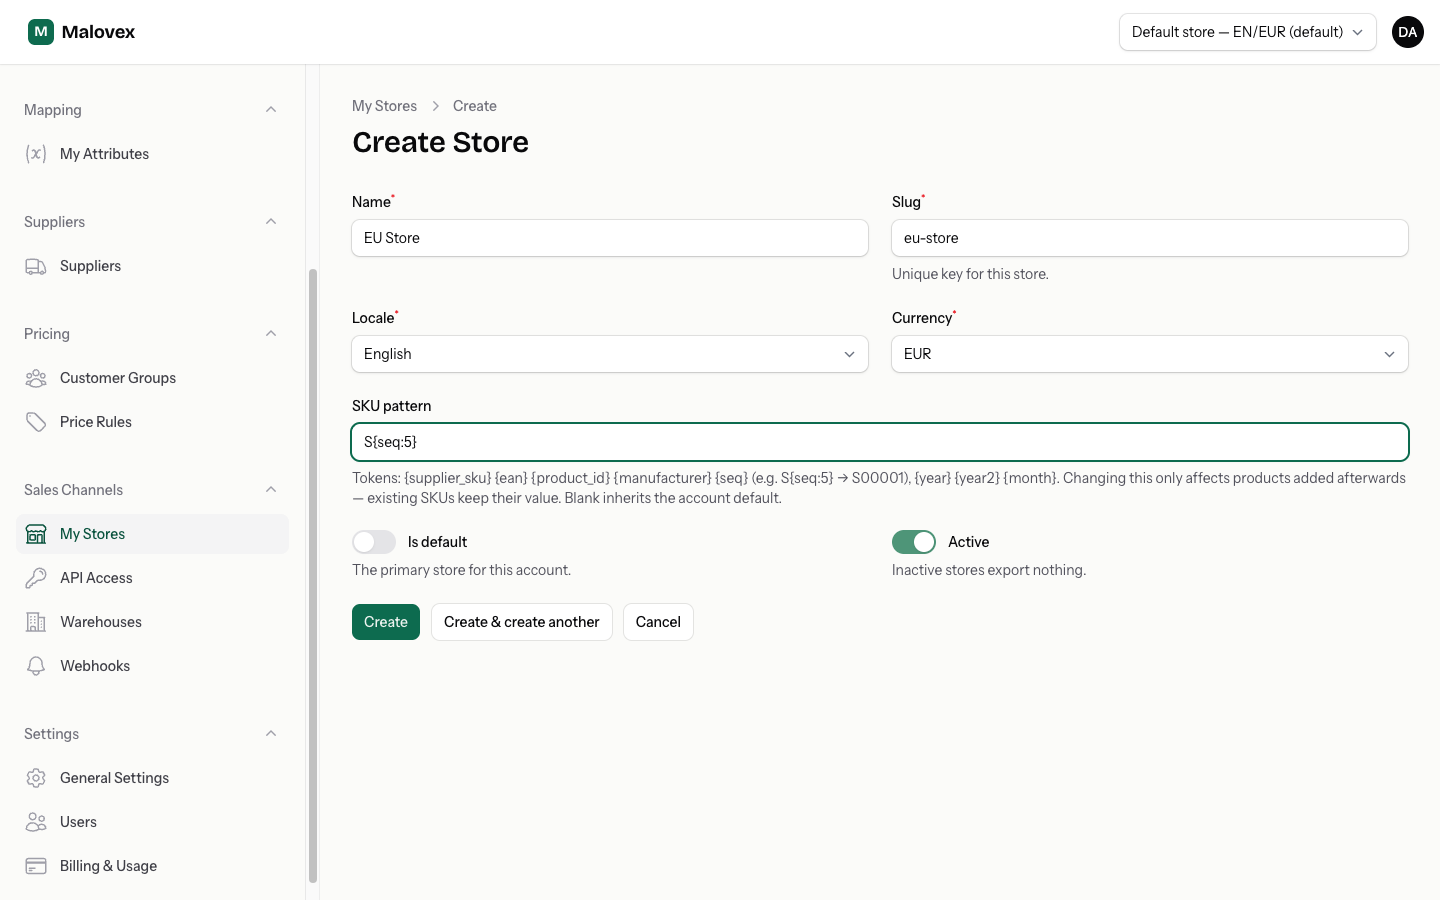Collapse the Mapping sidebar section
The height and width of the screenshot is (900, 1440).
(x=271, y=110)
